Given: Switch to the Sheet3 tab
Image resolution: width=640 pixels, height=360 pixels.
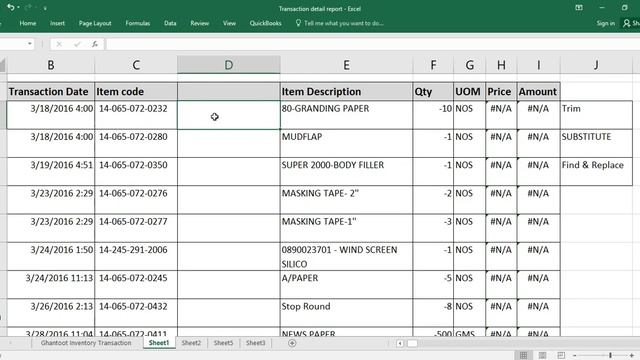Looking at the screenshot, I should 256,343.
